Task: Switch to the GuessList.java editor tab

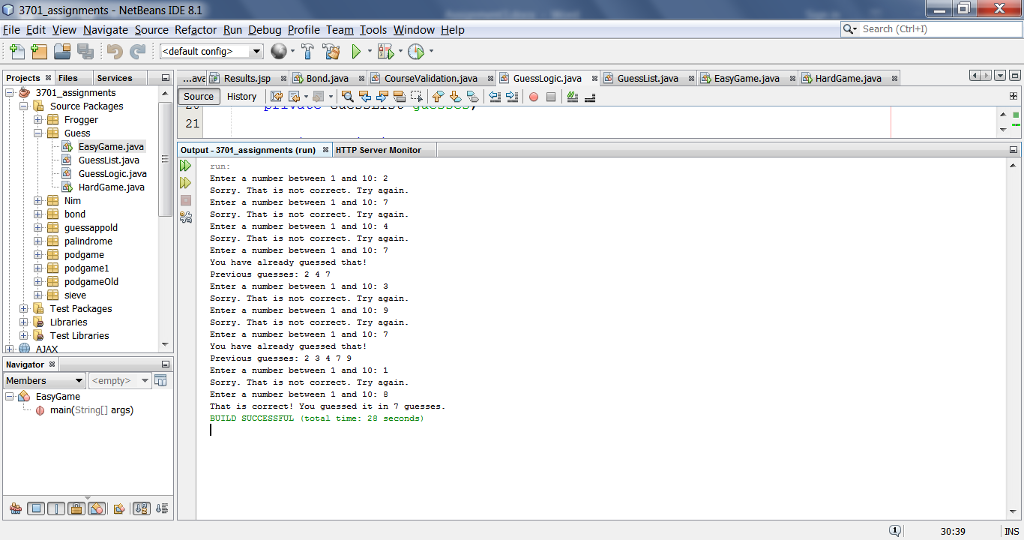Action: [646, 78]
